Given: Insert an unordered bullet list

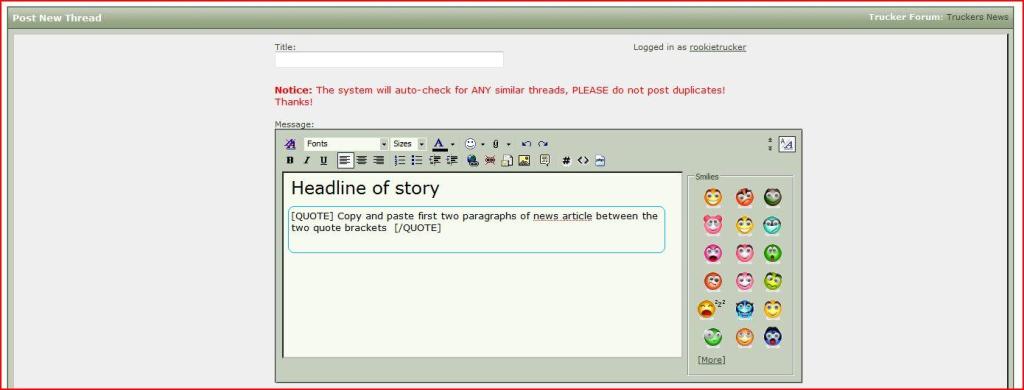Looking at the screenshot, I should 417,160.
